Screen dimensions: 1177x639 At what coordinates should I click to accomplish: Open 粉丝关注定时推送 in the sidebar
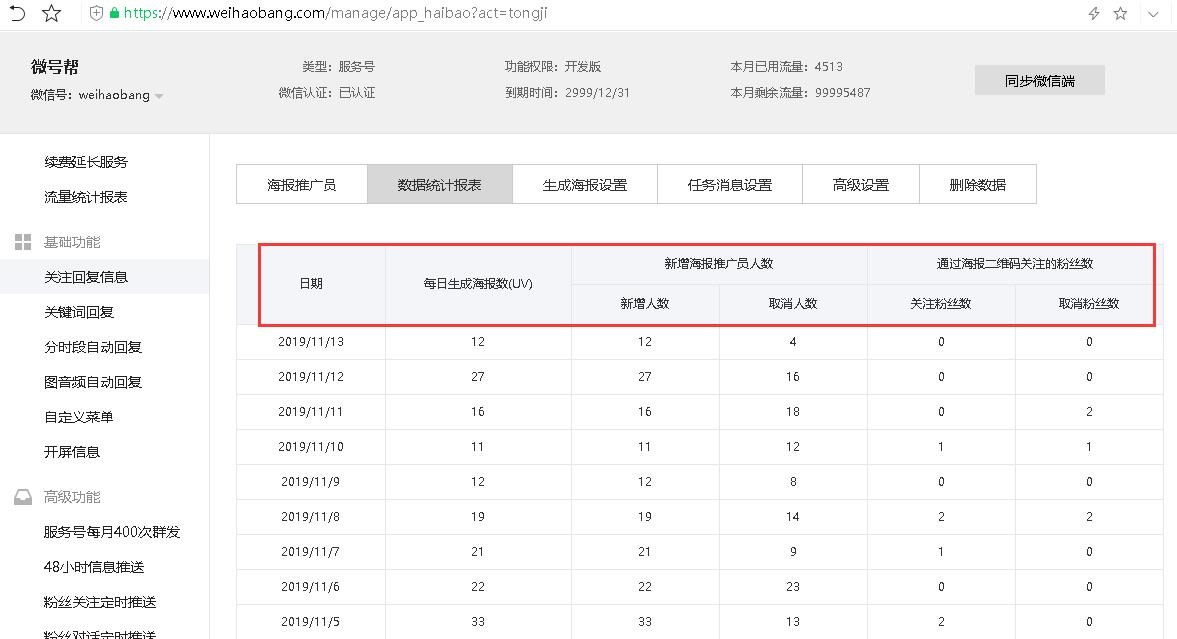tap(100, 602)
